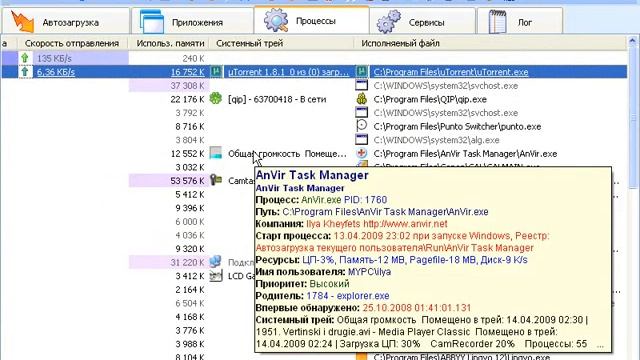The image size is (640, 360).
Task: Select the AnVir Task Manager\AnVir.exe path
Action: point(465,154)
